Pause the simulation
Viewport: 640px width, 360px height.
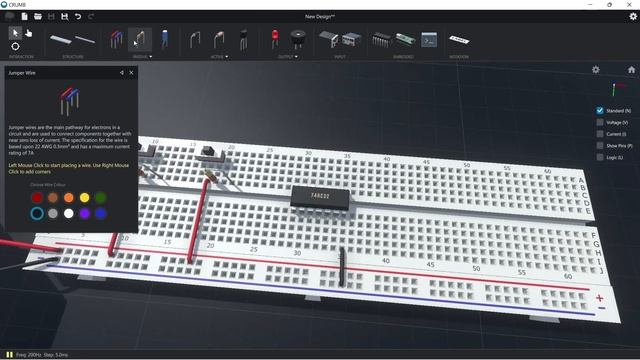9,355
